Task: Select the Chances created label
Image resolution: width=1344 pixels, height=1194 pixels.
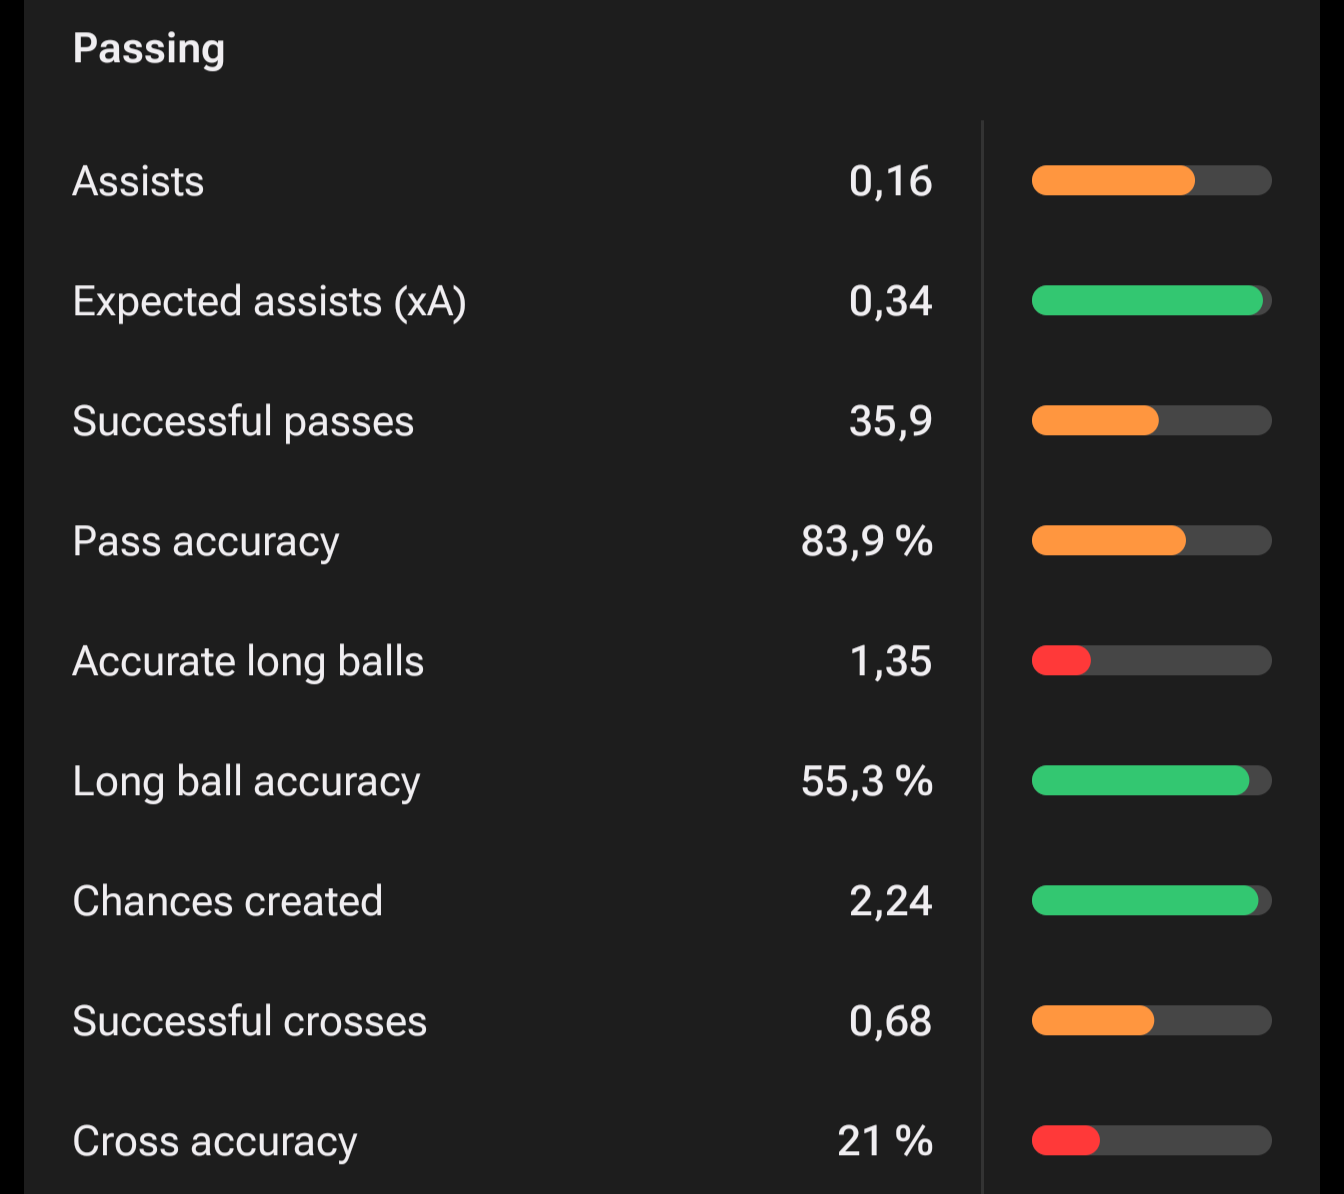Action: point(228,901)
